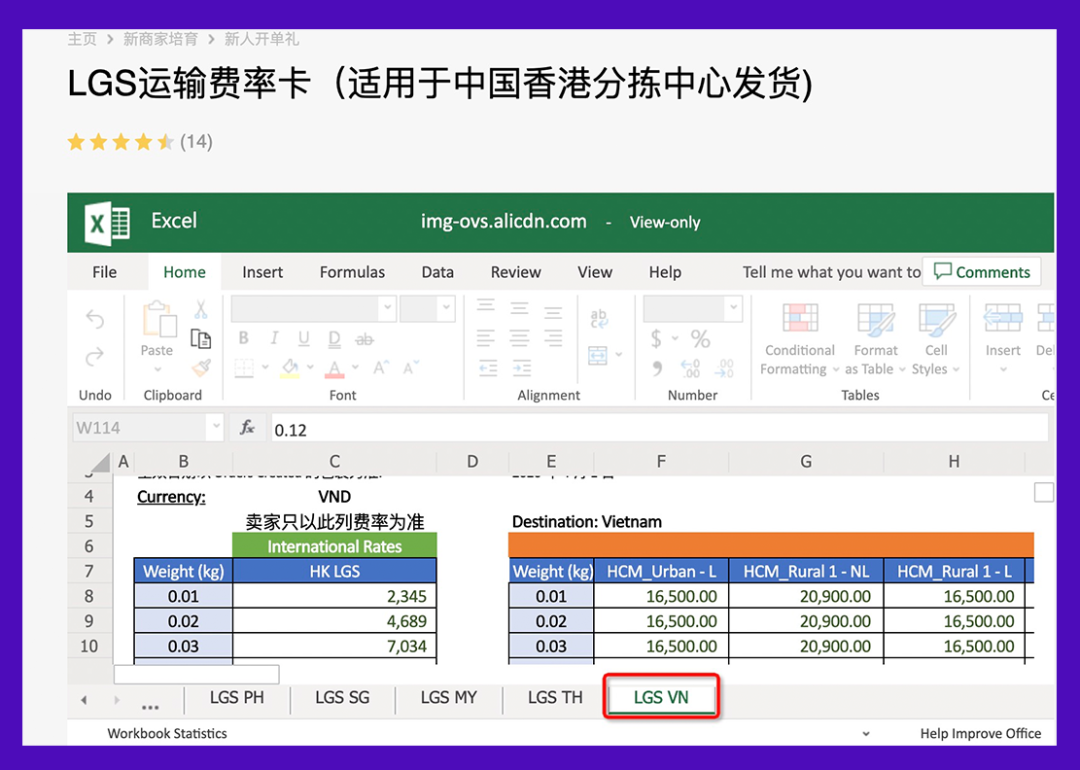Switch to the Data ribbon tab
This screenshot has height=770, width=1080.
coord(437,272)
